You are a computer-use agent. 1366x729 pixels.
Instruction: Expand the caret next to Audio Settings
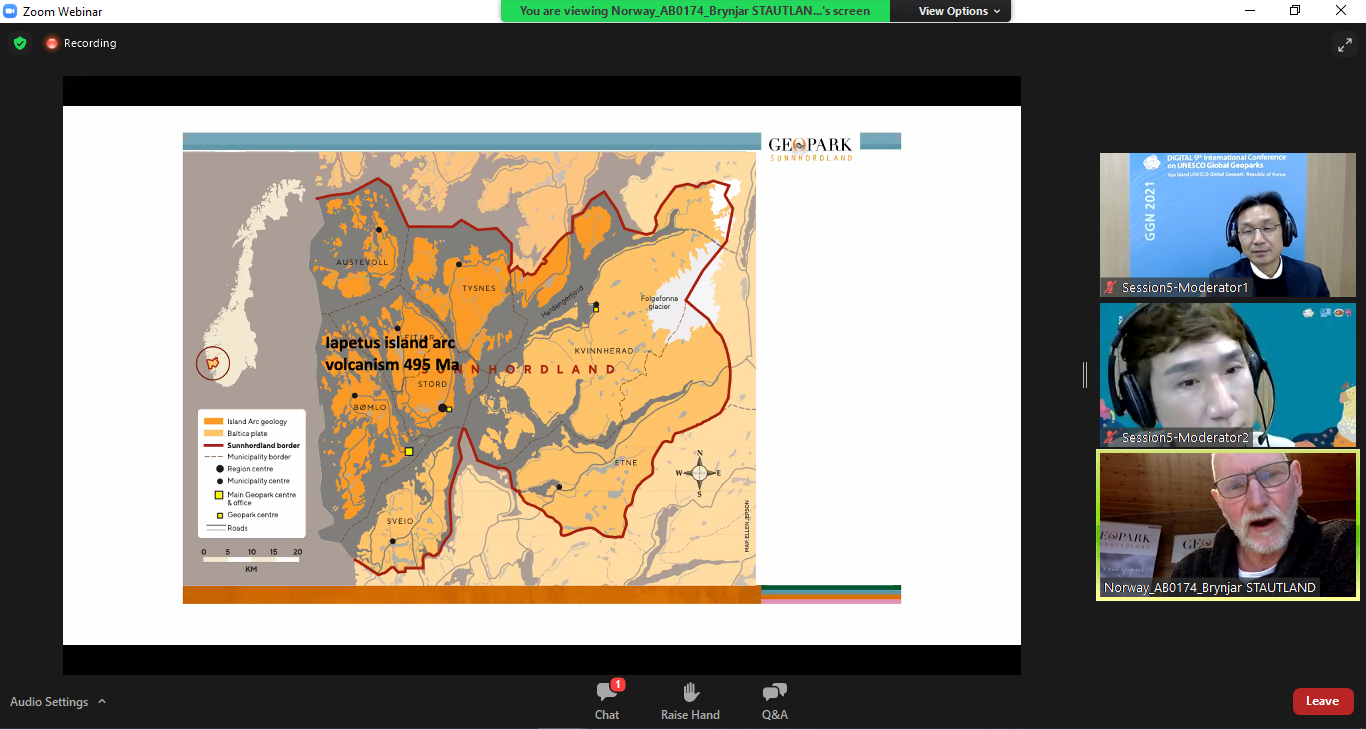(102, 702)
